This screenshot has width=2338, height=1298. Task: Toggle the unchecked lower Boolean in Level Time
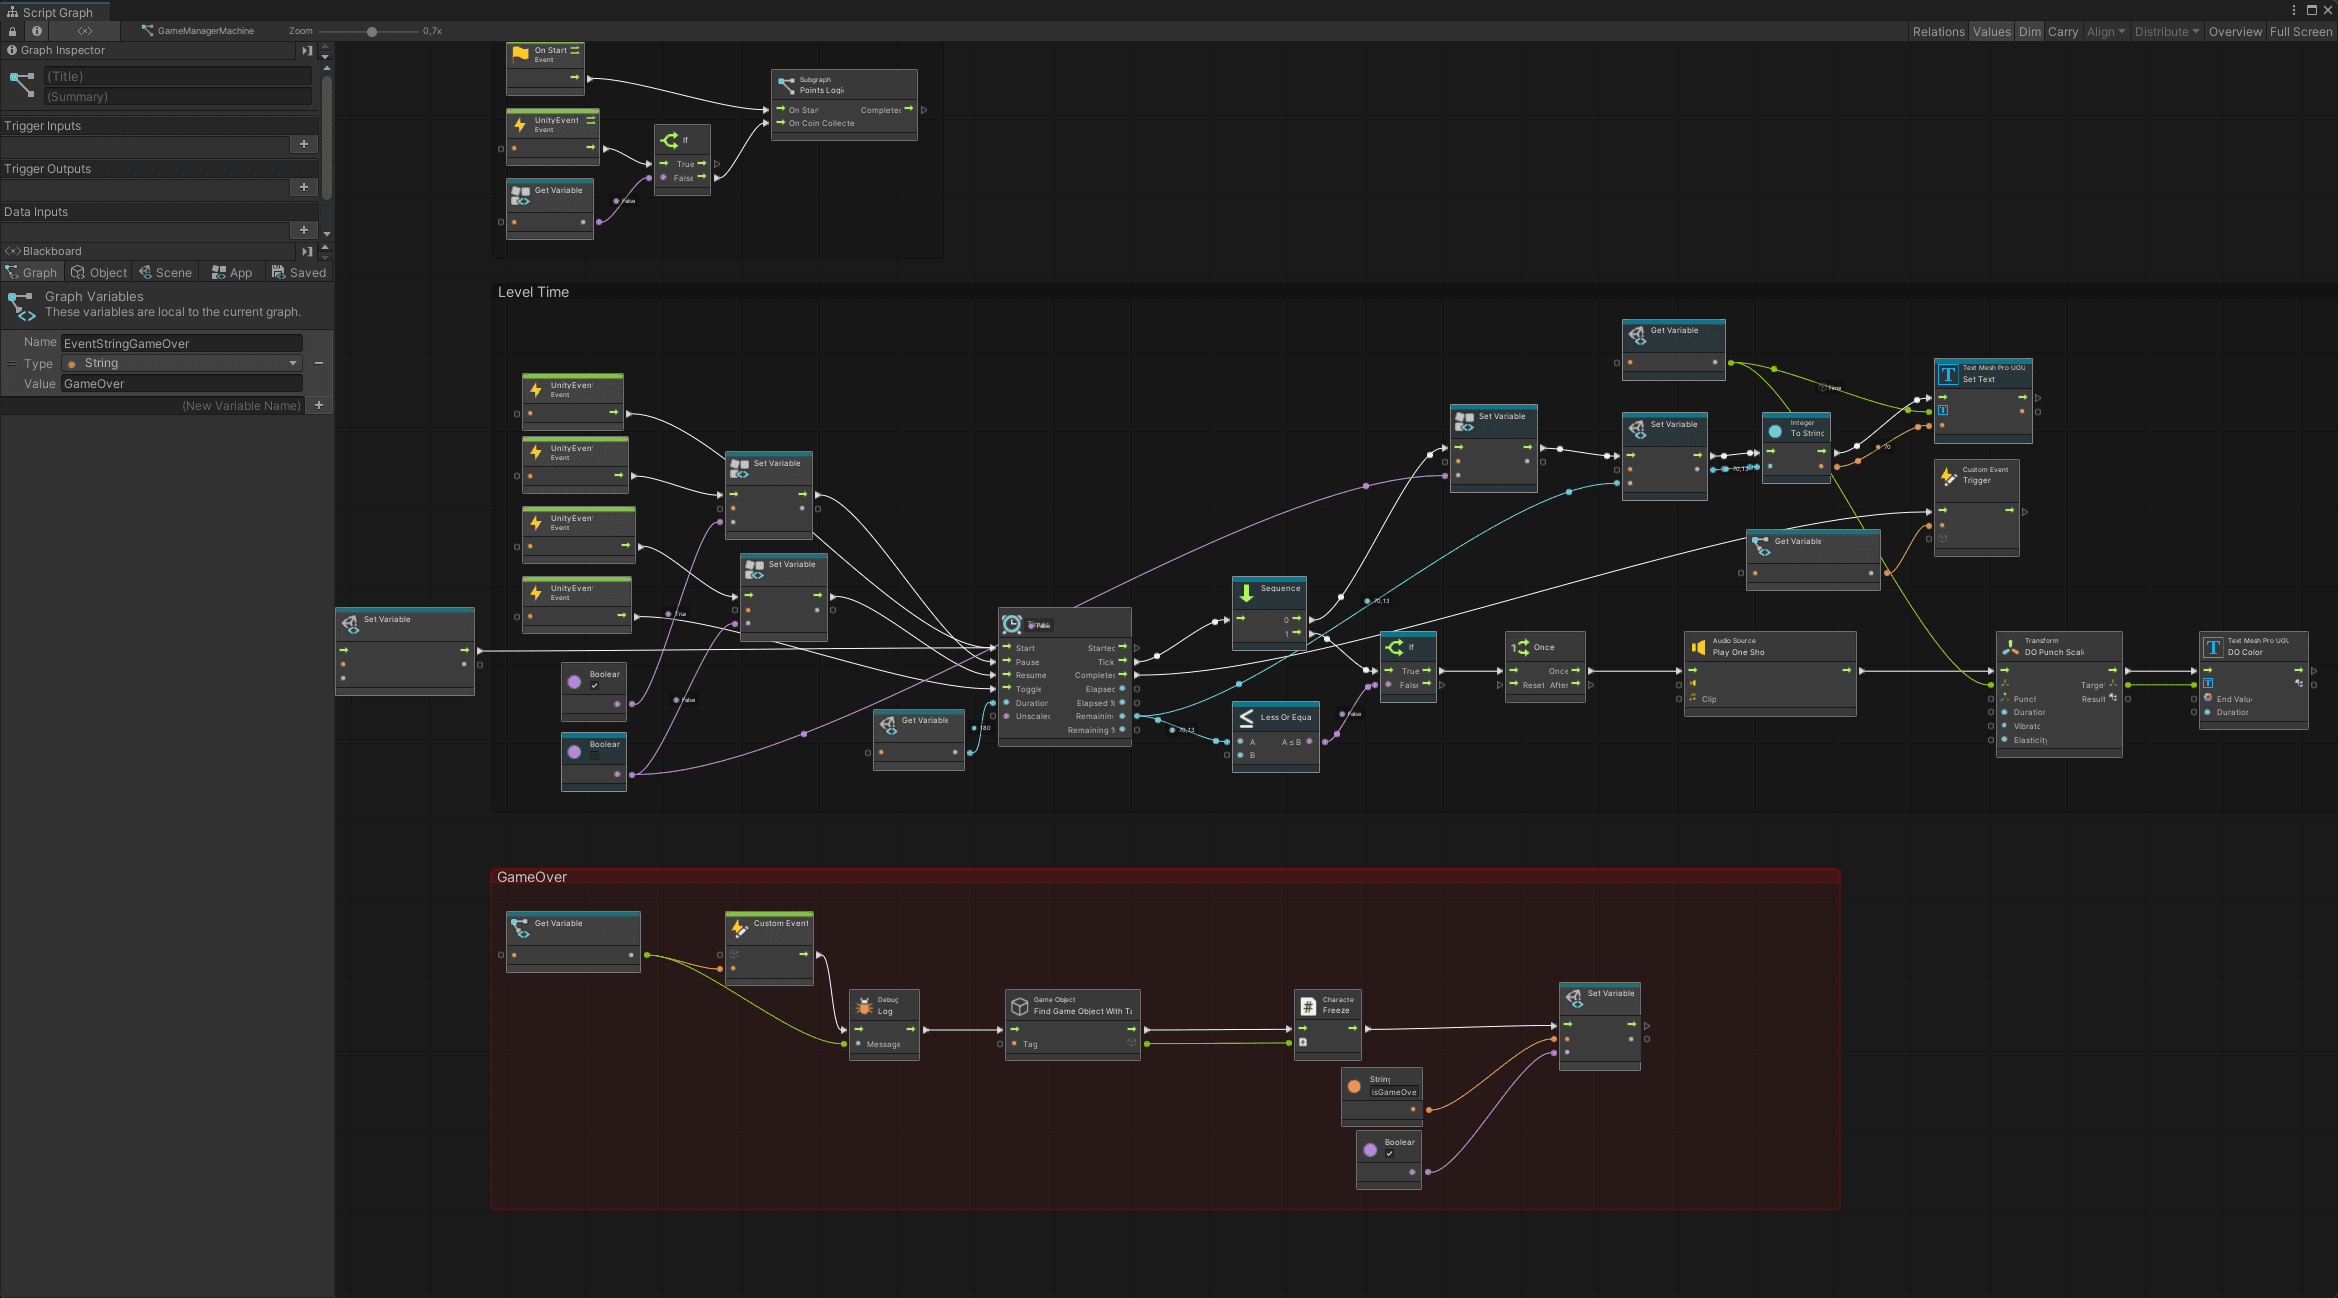pyautogui.click(x=594, y=756)
